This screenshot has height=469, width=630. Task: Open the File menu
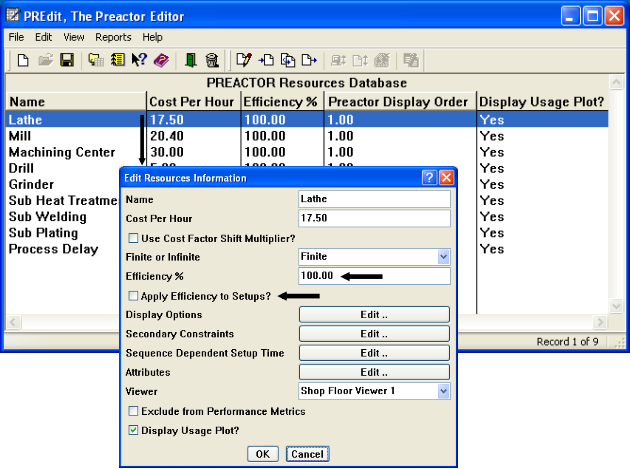click(16, 37)
